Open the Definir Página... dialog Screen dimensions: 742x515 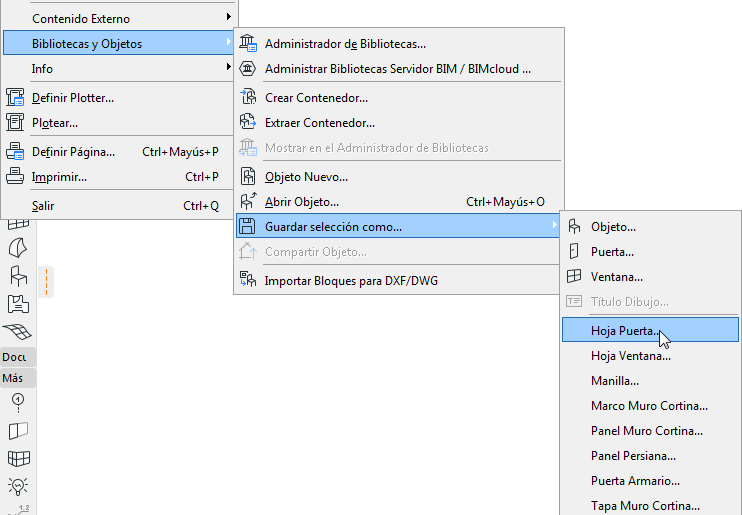click(x=118, y=151)
